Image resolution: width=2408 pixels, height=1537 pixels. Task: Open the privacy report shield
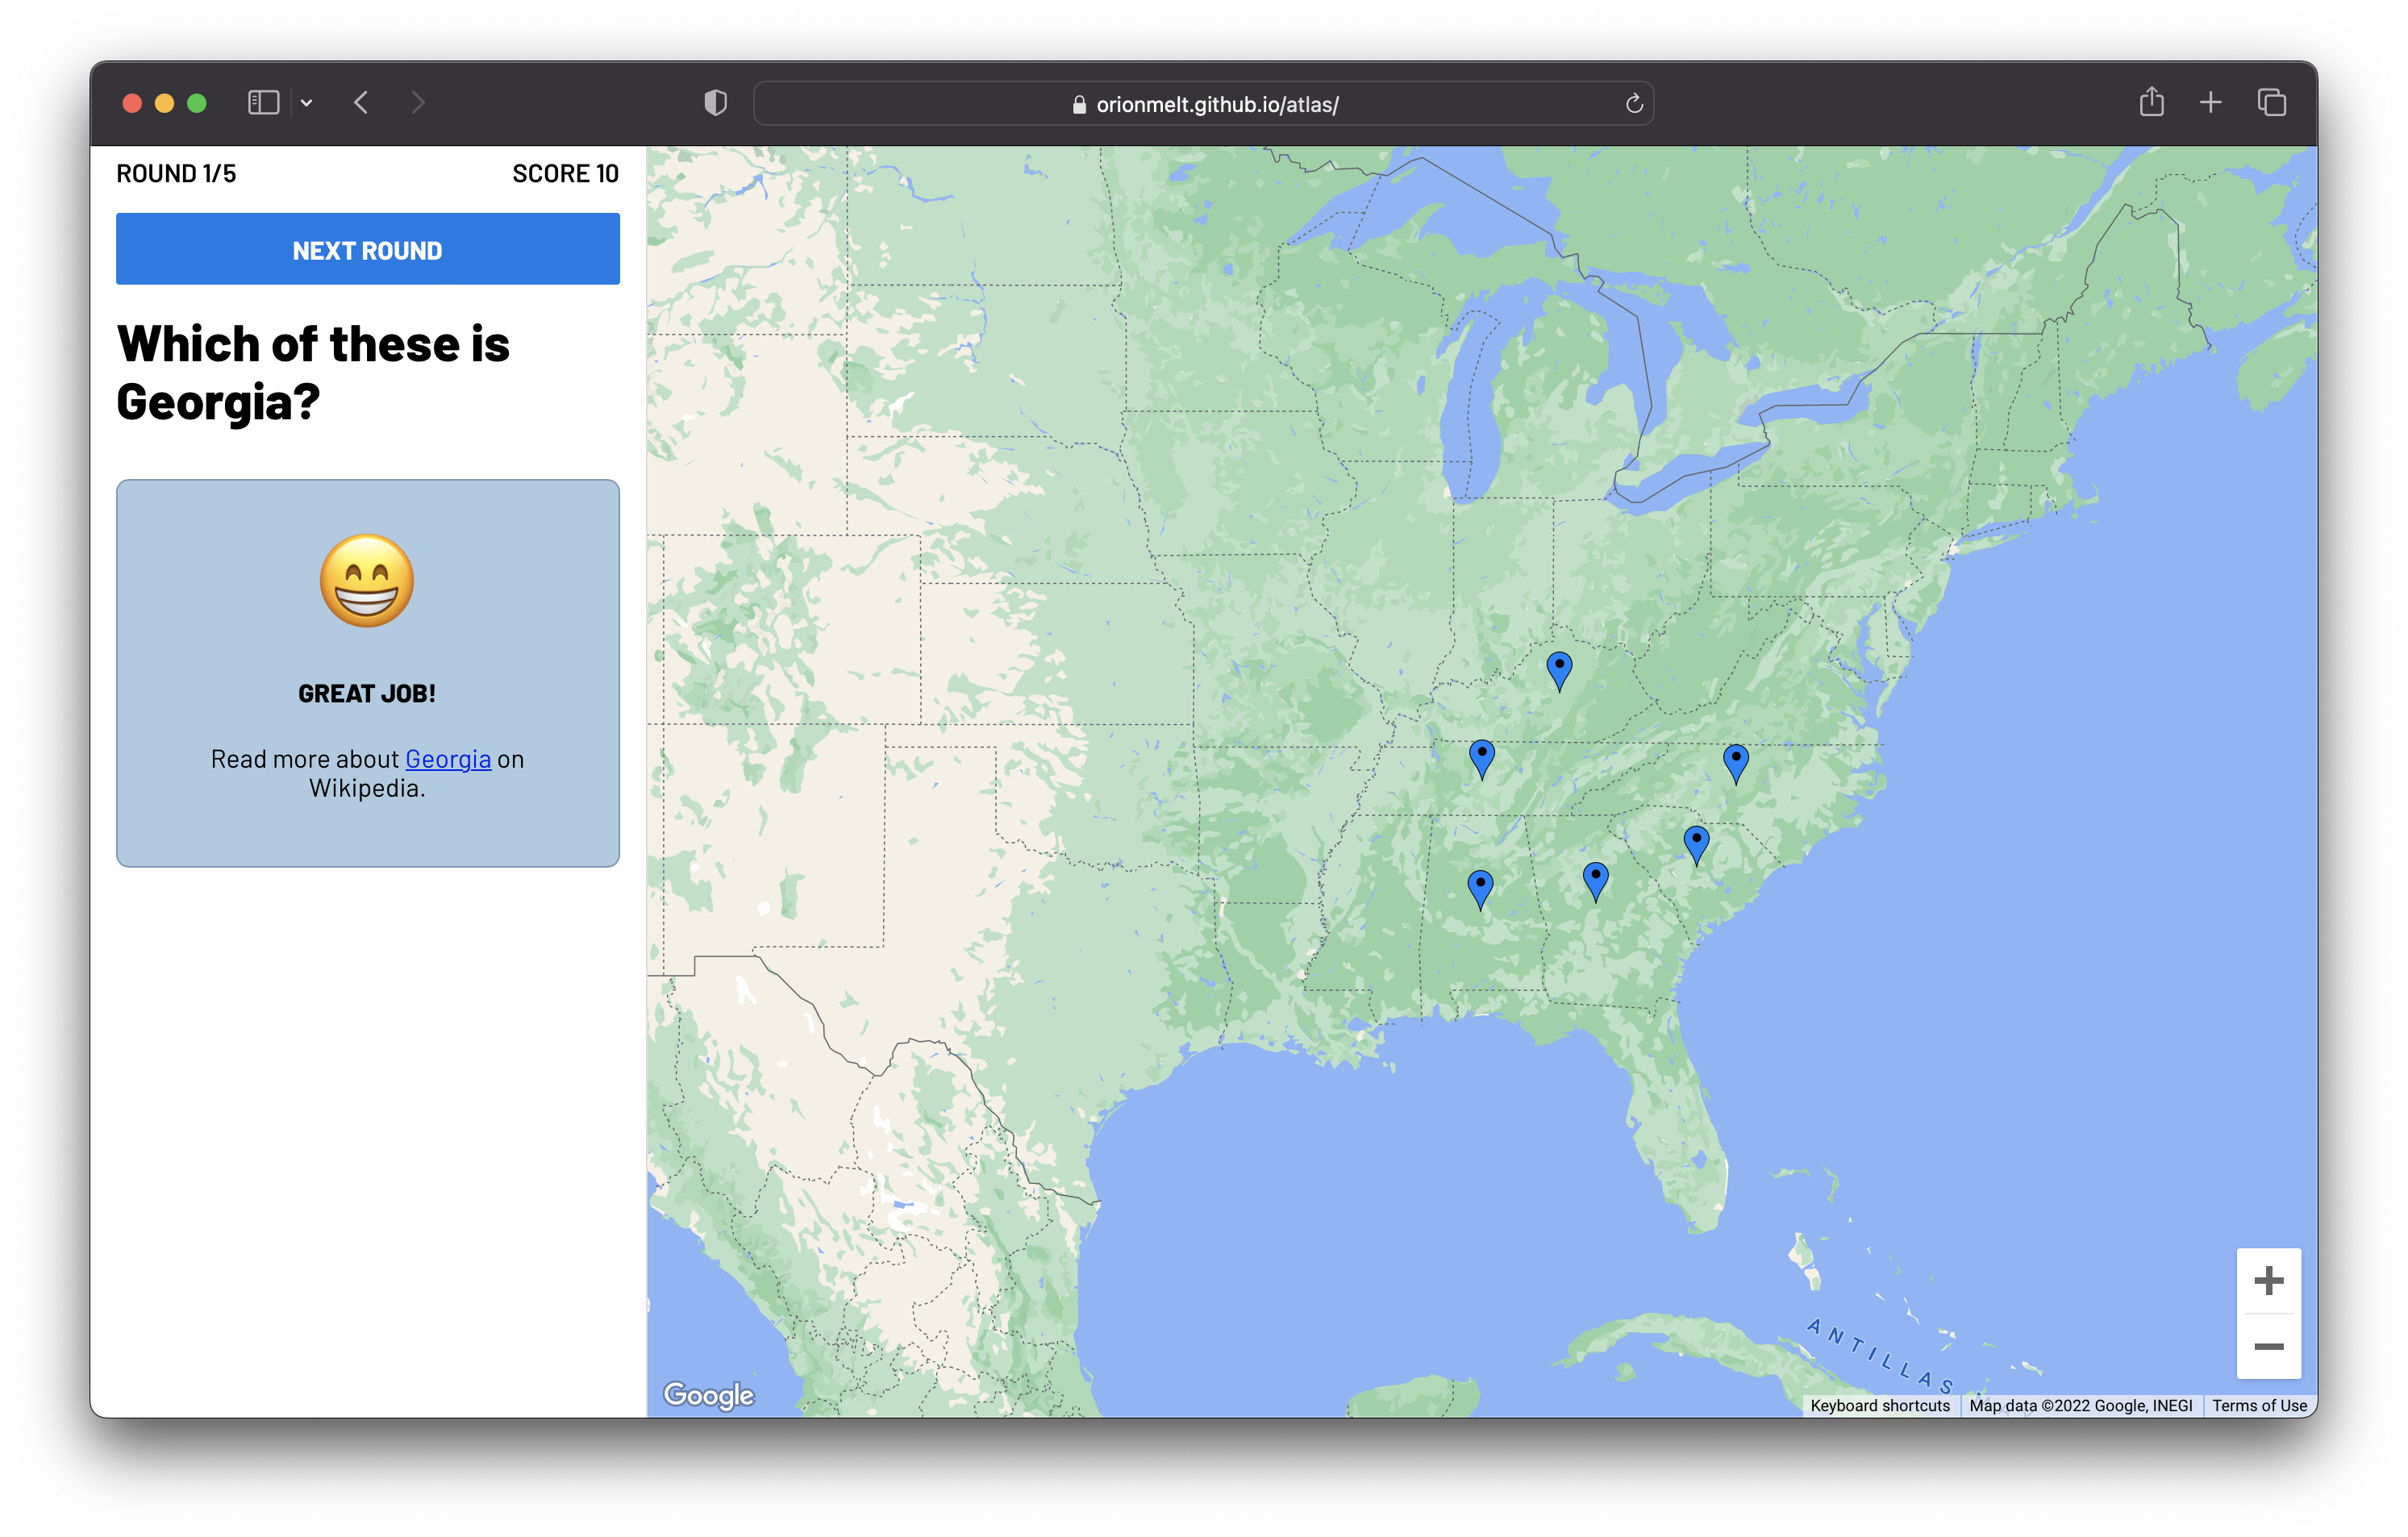pos(715,103)
